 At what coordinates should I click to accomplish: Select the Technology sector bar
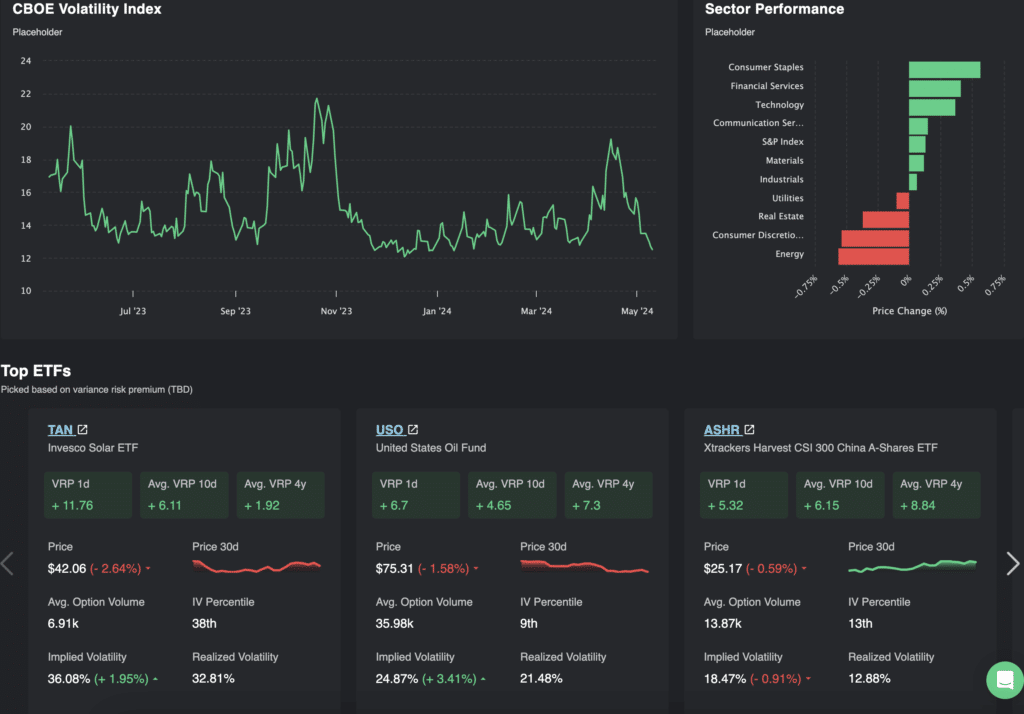932,107
